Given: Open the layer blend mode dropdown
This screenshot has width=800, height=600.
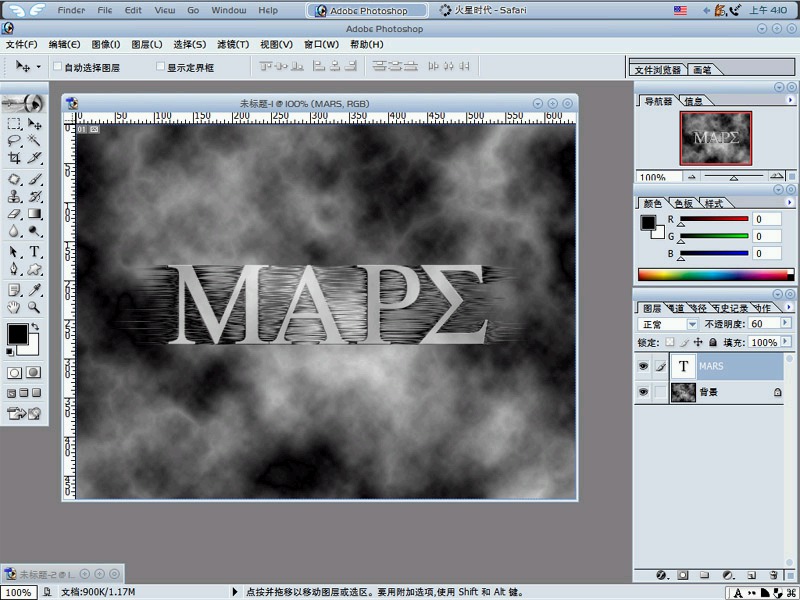Looking at the screenshot, I should (691, 324).
